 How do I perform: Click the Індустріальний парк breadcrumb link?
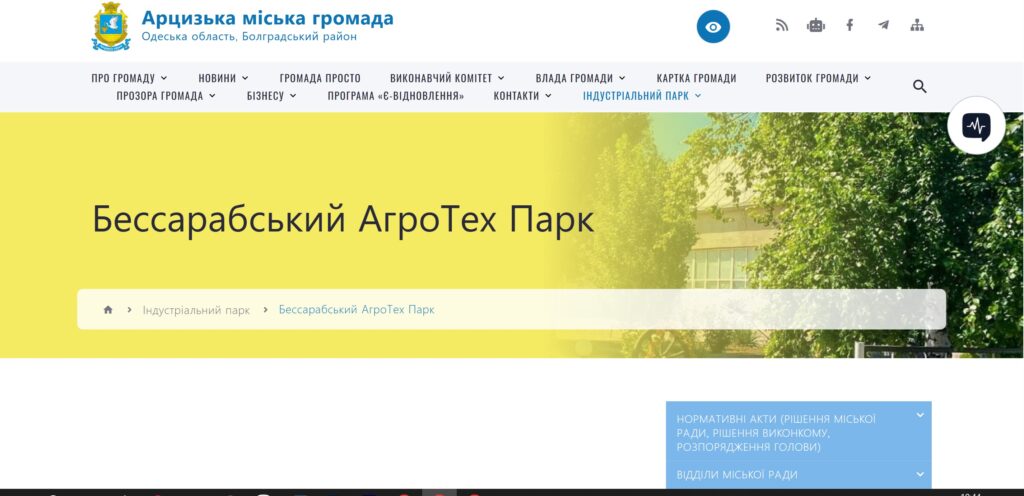pos(196,310)
